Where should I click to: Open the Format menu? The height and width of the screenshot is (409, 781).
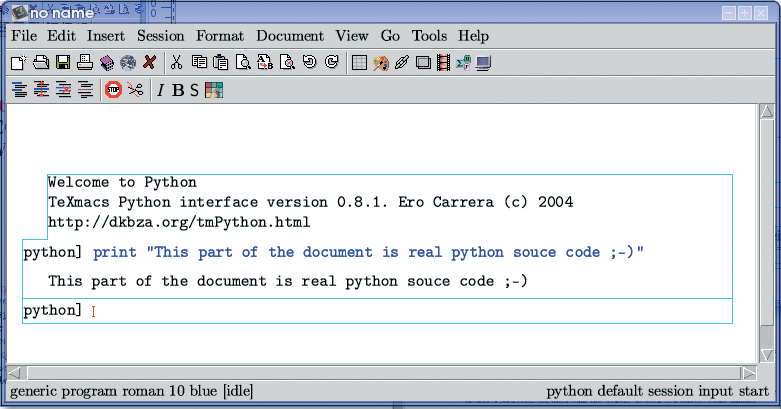(220, 36)
